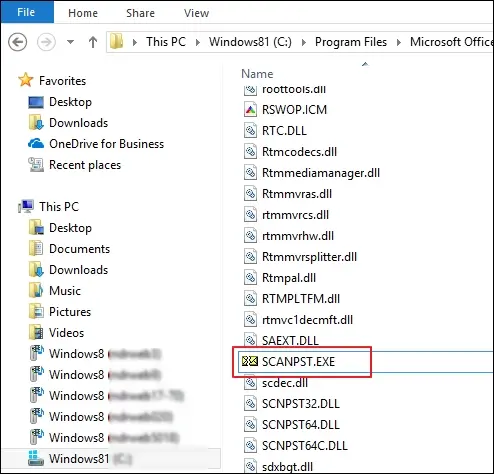Screen dimensions: 494x474
Task: Open the Videos folder
Action: (x=66, y=333)
